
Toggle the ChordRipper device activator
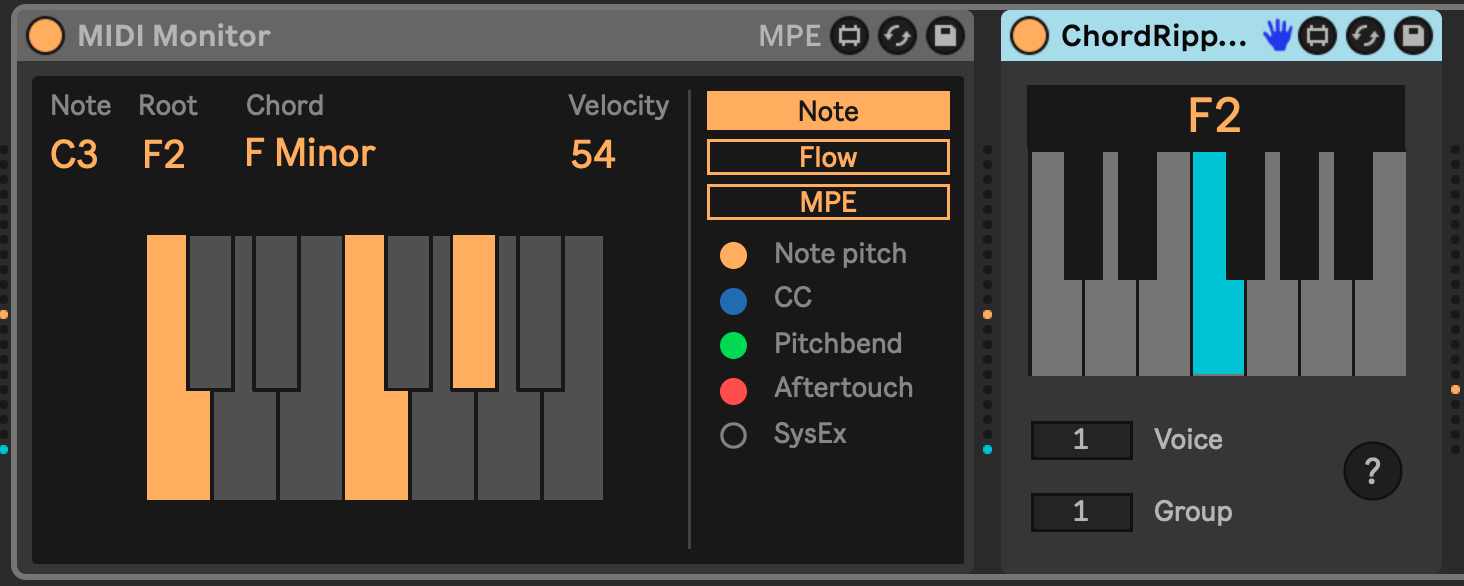coord(1029,36)
